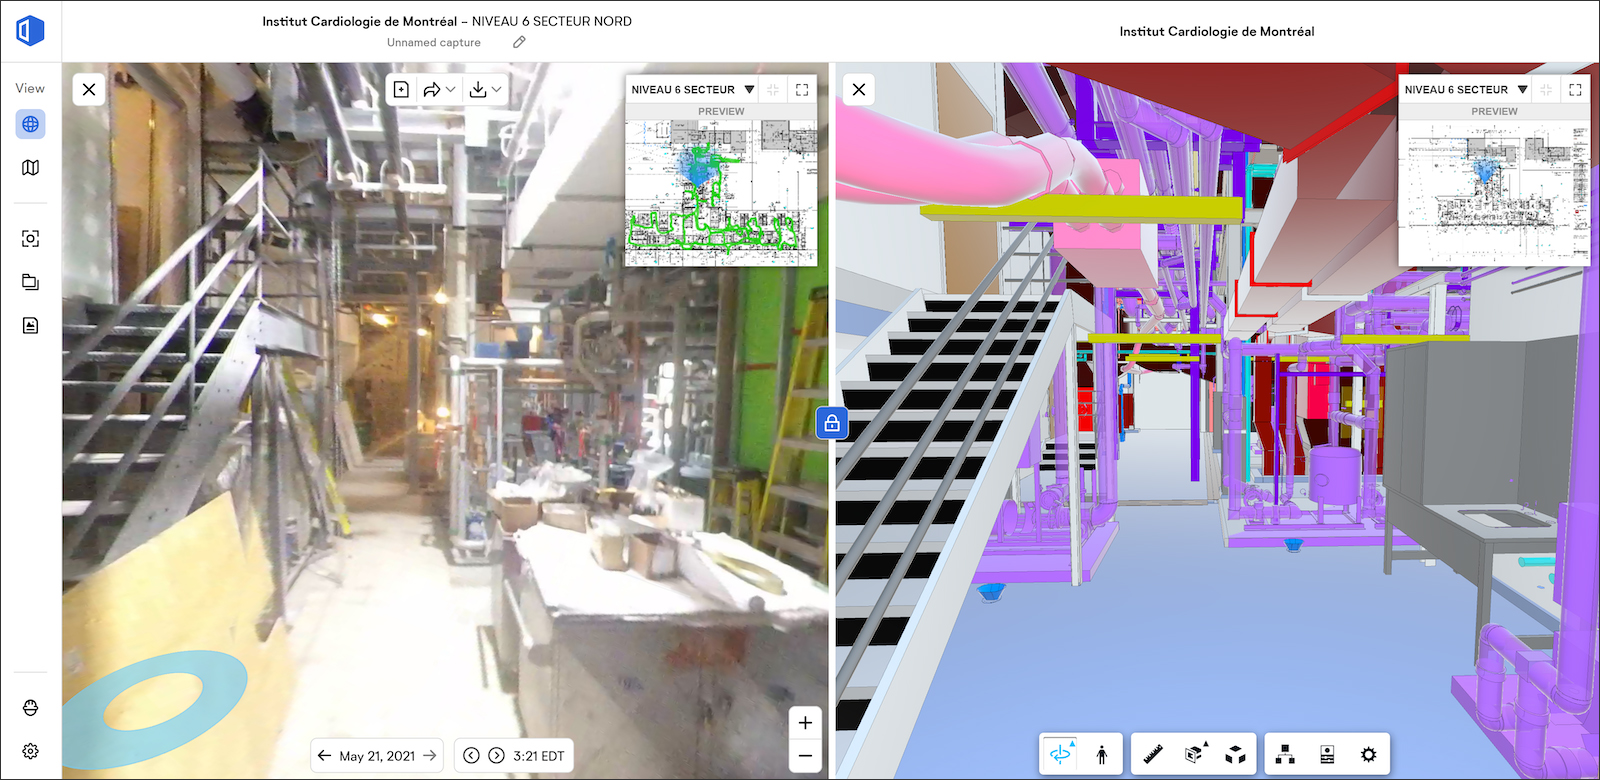
Task: Close the left 360 photo pane
Action: (x=89, y=90)
